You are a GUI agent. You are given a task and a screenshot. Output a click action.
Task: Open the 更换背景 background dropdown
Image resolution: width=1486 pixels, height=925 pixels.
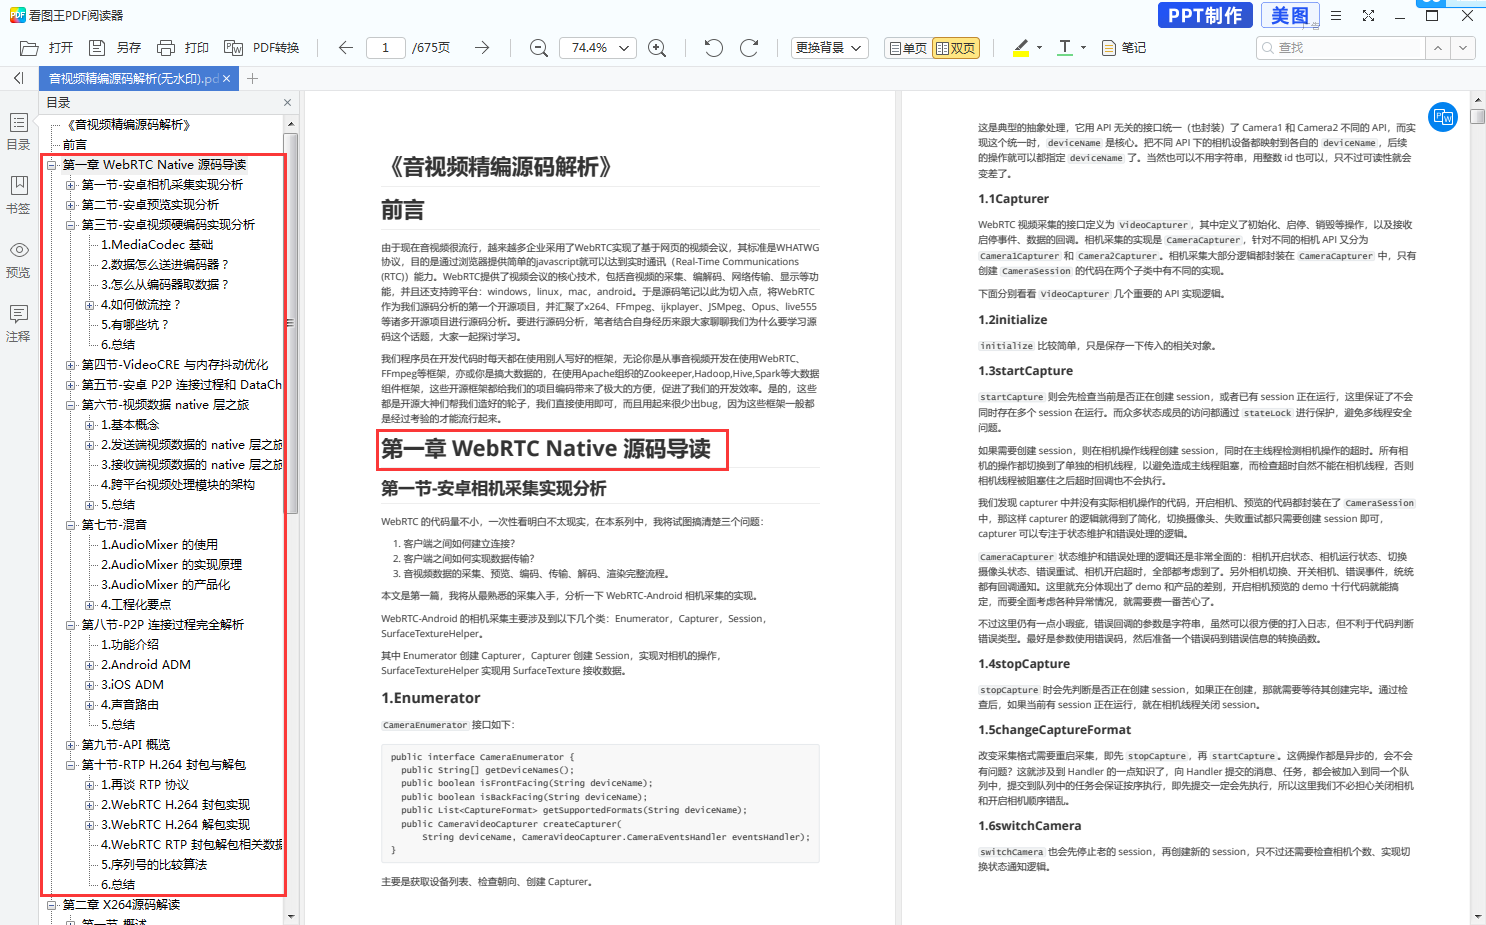point(829,48)
